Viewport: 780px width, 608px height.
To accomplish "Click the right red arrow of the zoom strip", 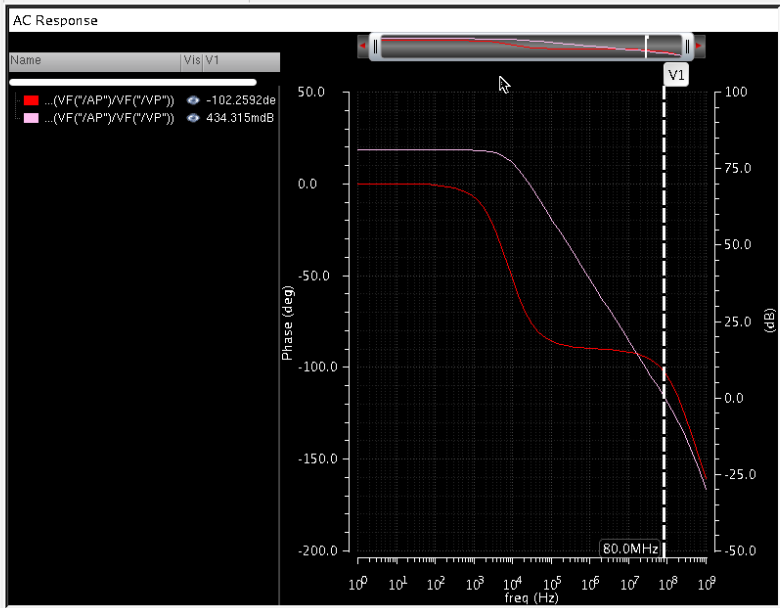I will (699, 46).
